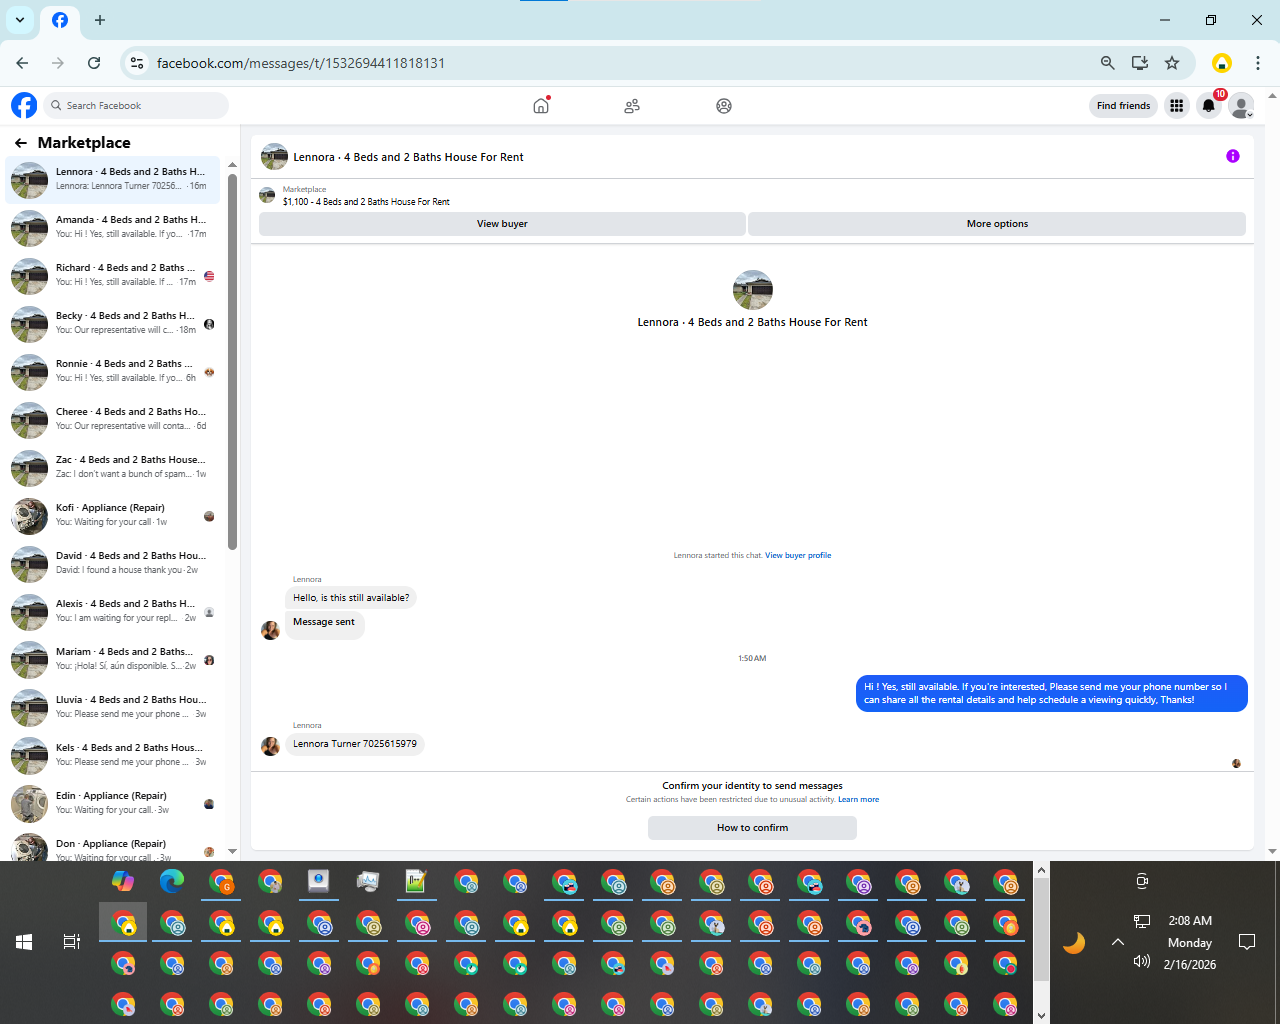Open David's 'found a house' conversation
The height and width of the screenshot is (1024, 1280).
click(x=113, y=564)
